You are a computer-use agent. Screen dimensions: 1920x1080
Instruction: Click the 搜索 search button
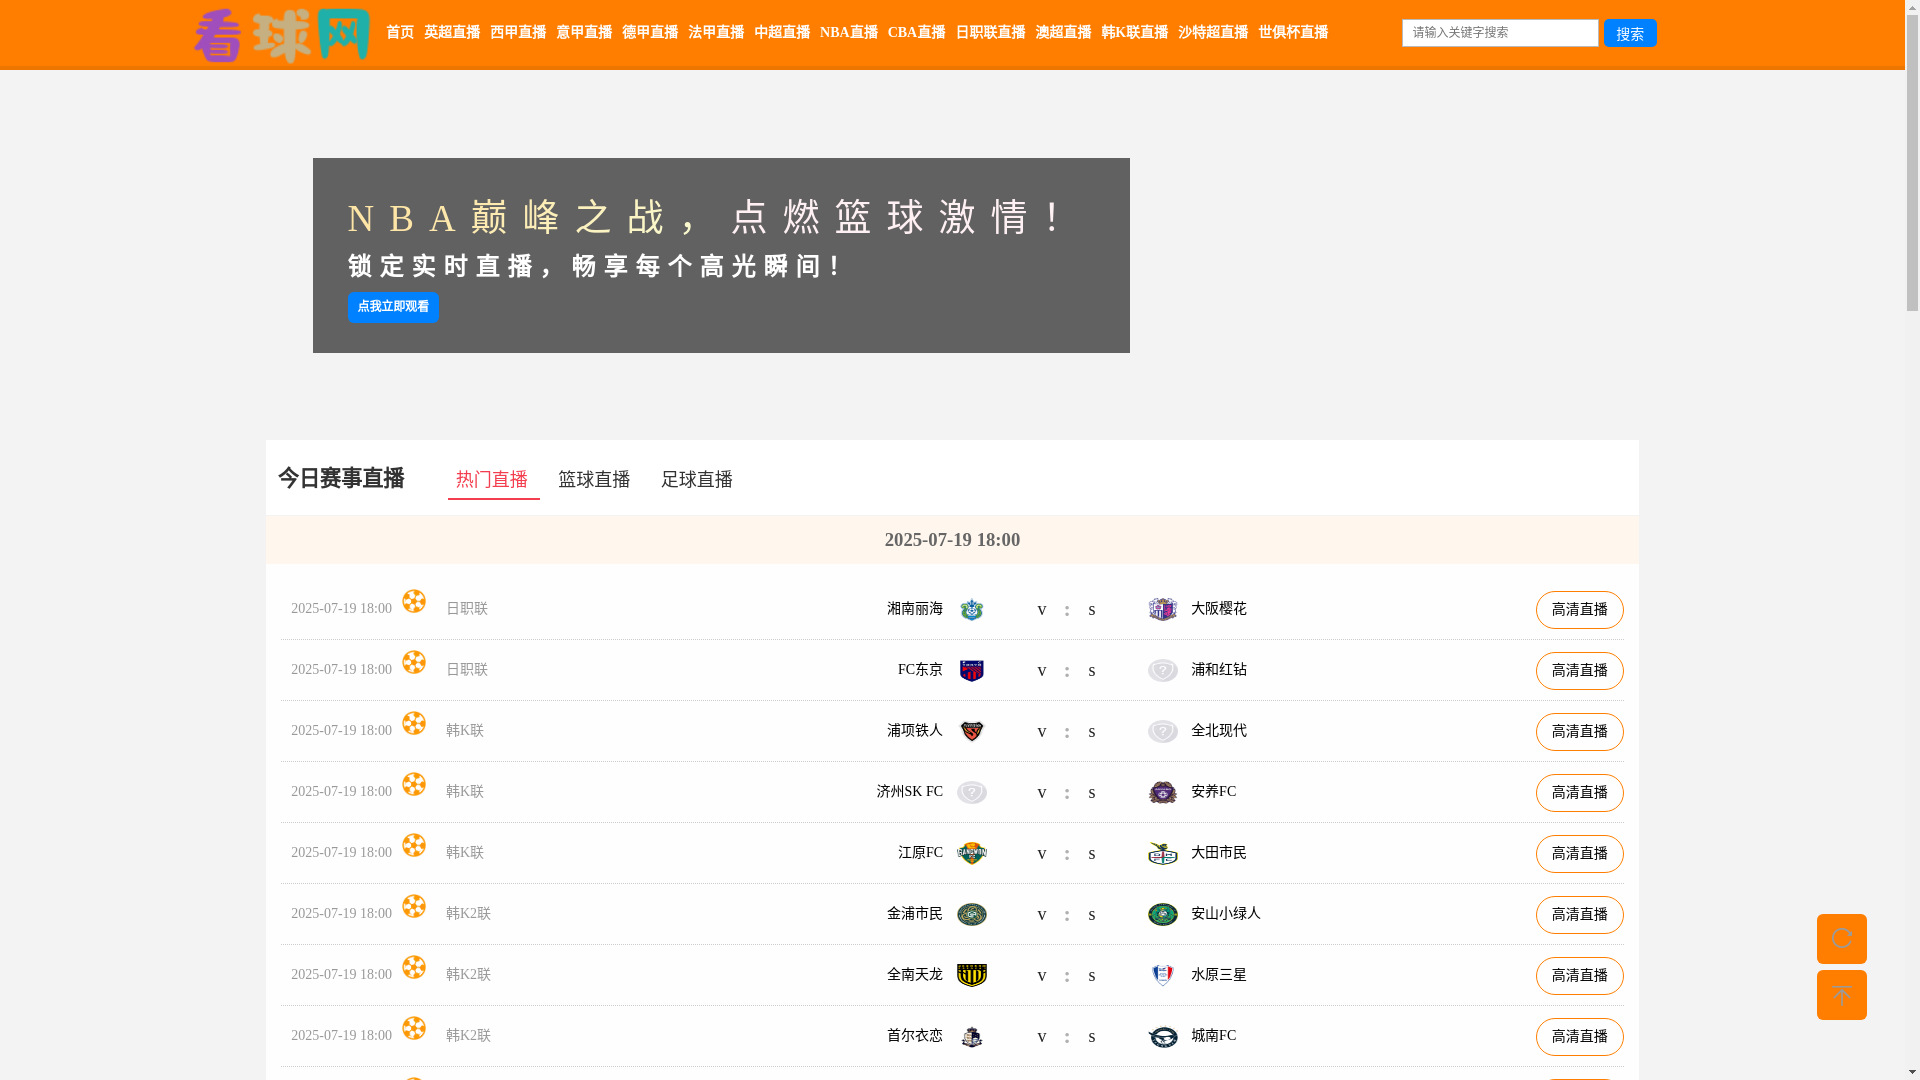[1630, 33]
